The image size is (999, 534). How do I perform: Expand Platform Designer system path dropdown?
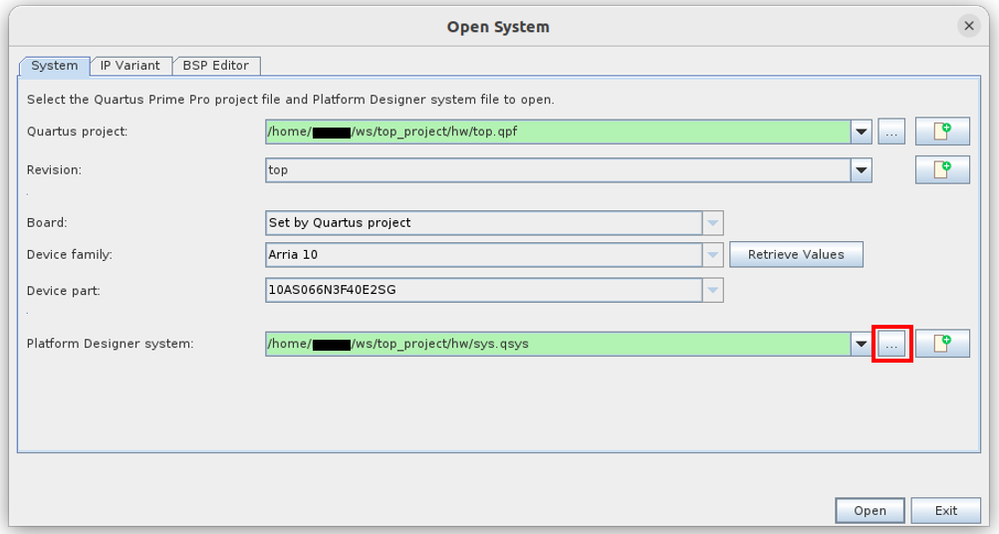[861, 344]
